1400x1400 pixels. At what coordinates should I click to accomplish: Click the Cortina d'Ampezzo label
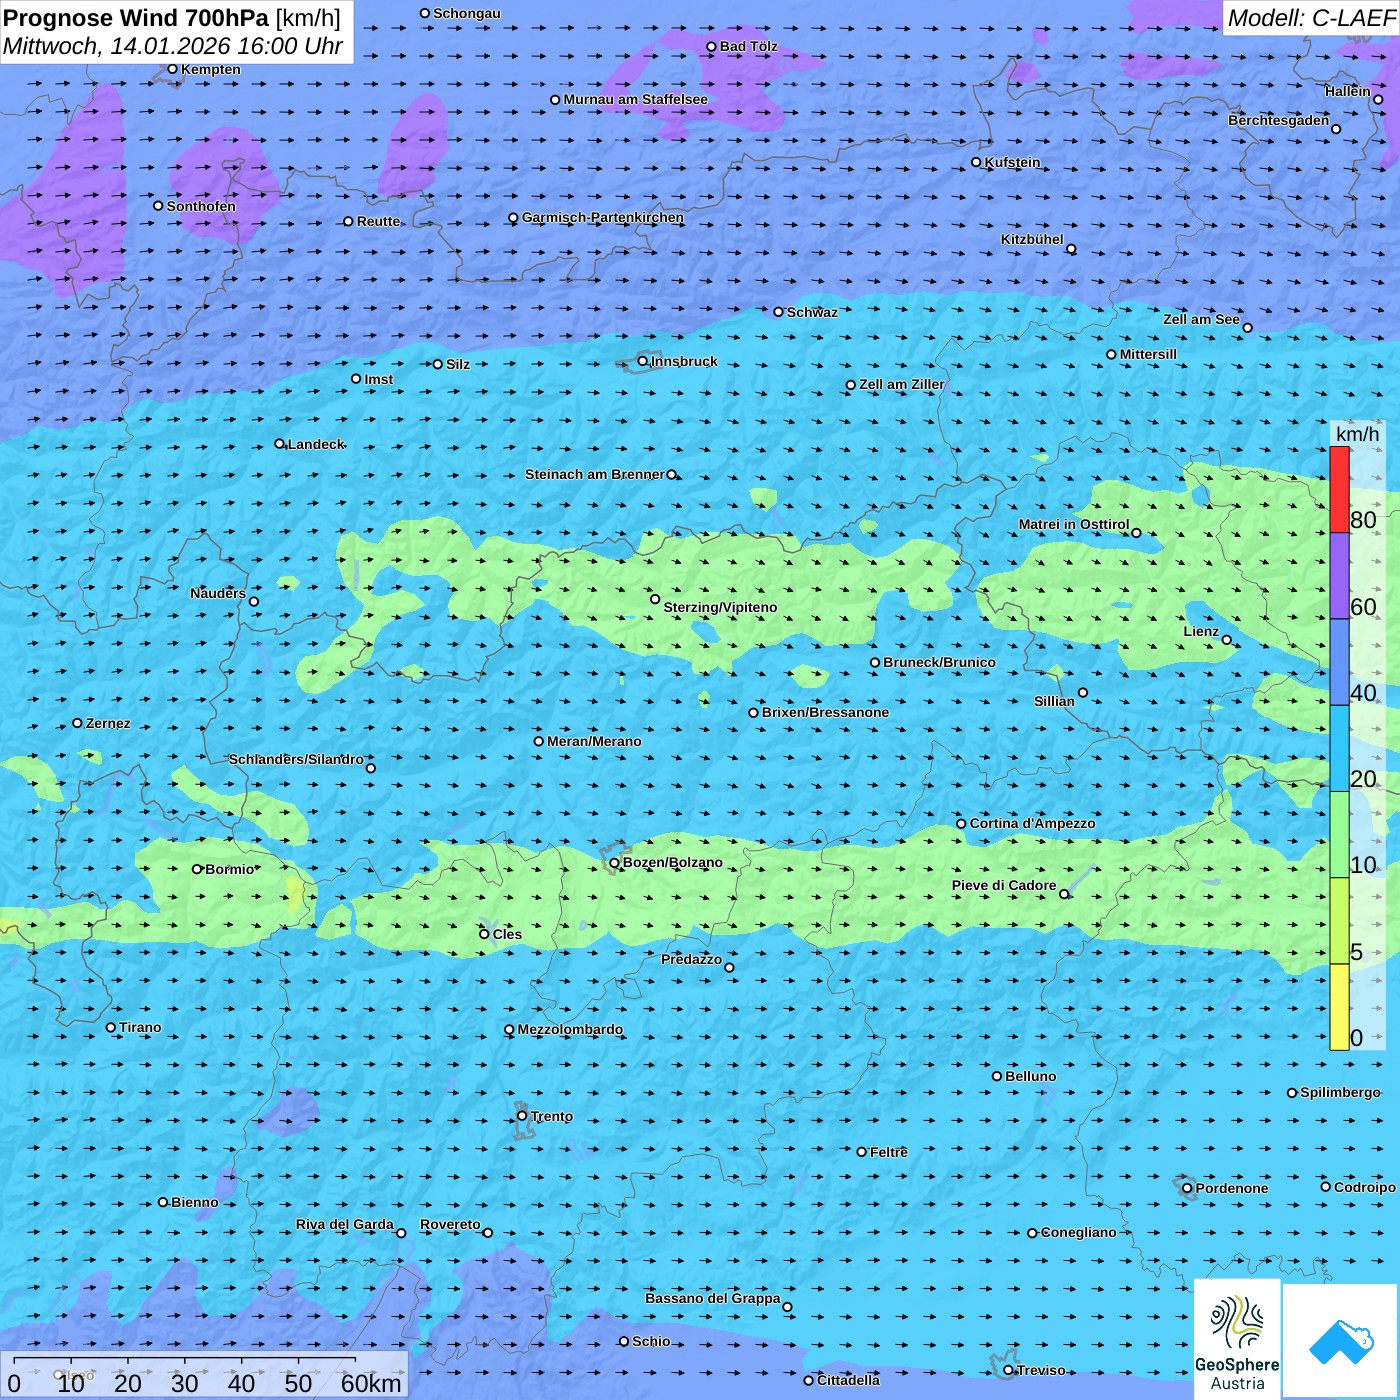[x=1032, y=823]
